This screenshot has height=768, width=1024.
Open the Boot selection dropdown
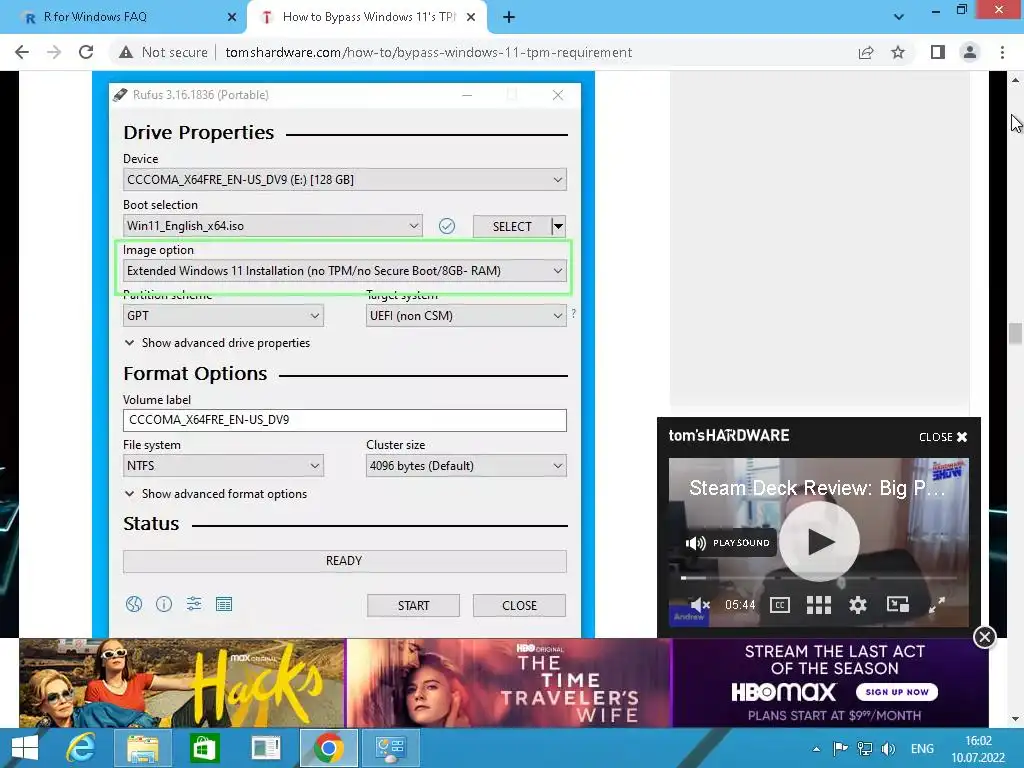point(272,226)
